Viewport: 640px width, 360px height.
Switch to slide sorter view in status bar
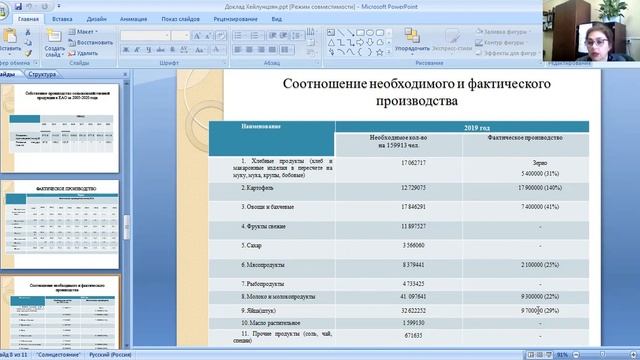(x=540, y=355)
